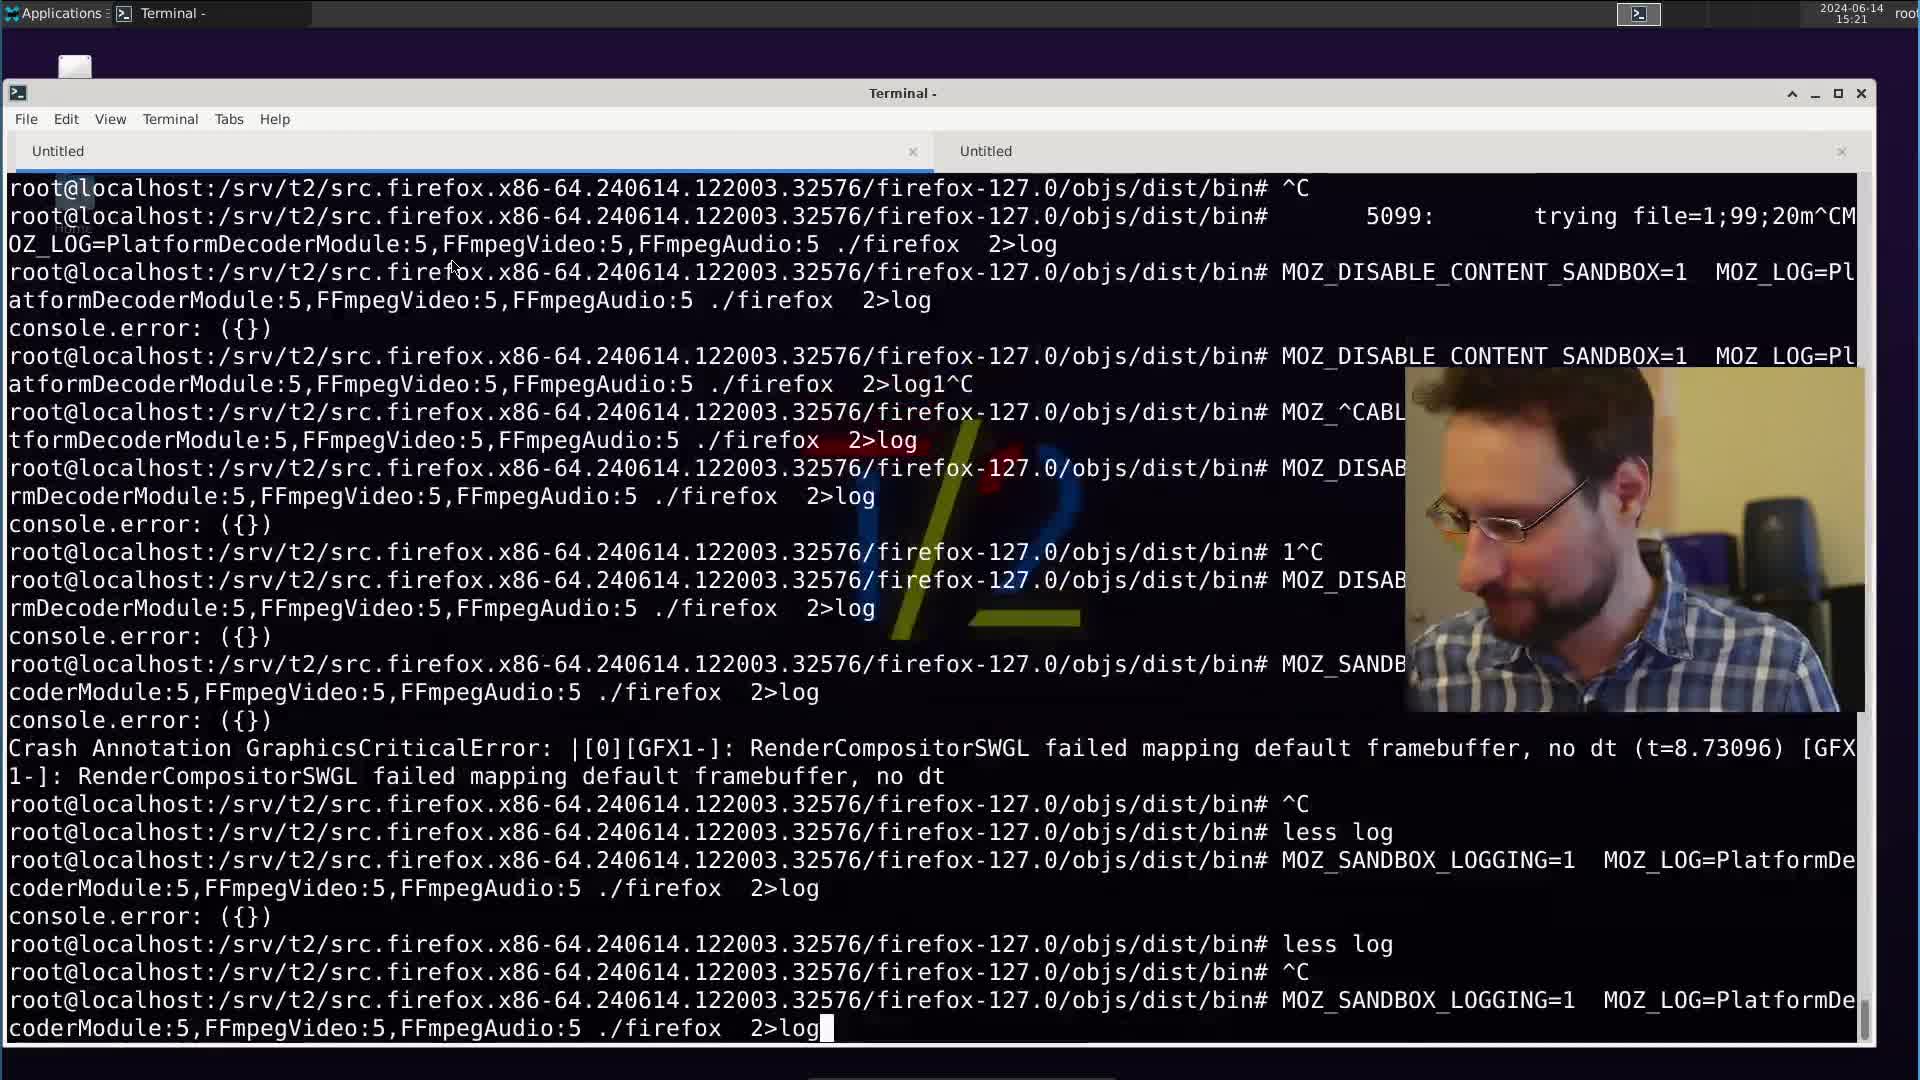This screenshot has height=1080, width=1920.
Task: Open the View menu
Action: point(110,119)
